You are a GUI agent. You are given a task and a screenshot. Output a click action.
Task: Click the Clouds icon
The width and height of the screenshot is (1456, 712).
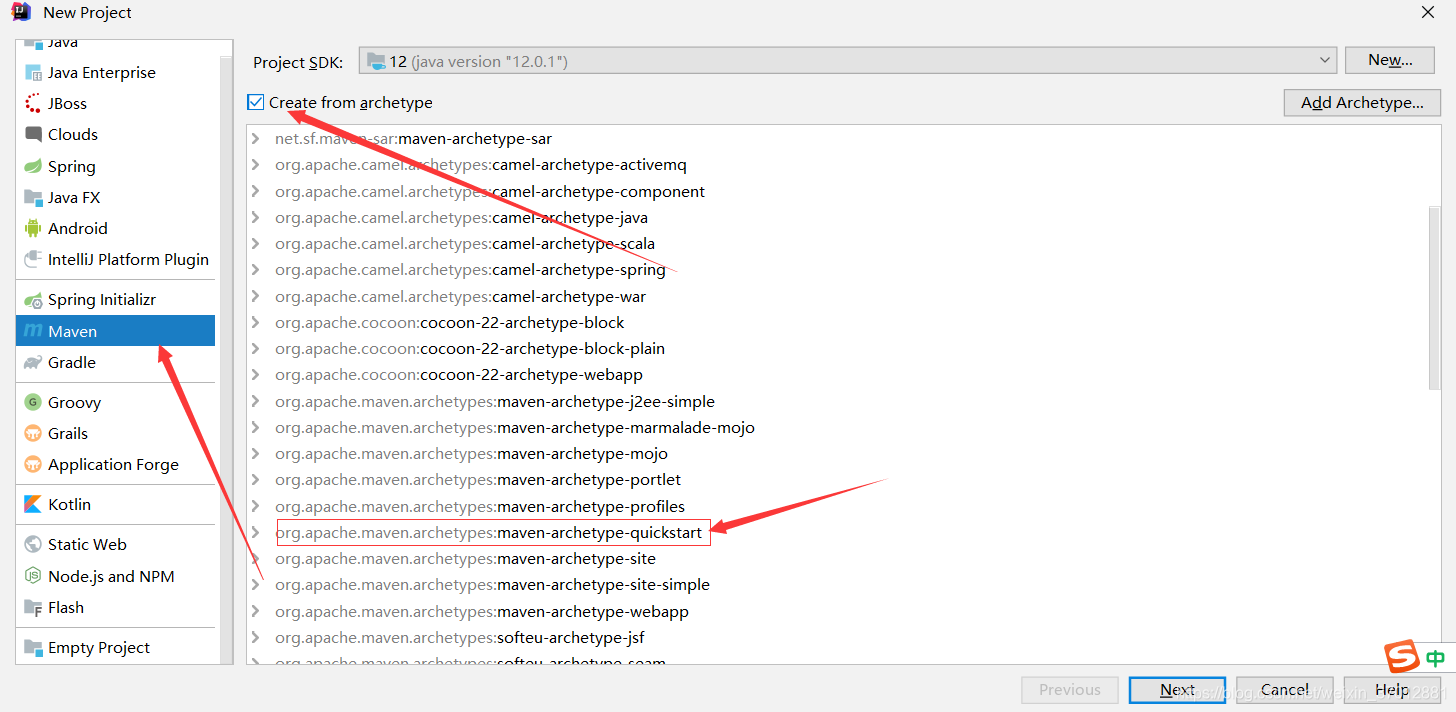click(x=33, y=135)
